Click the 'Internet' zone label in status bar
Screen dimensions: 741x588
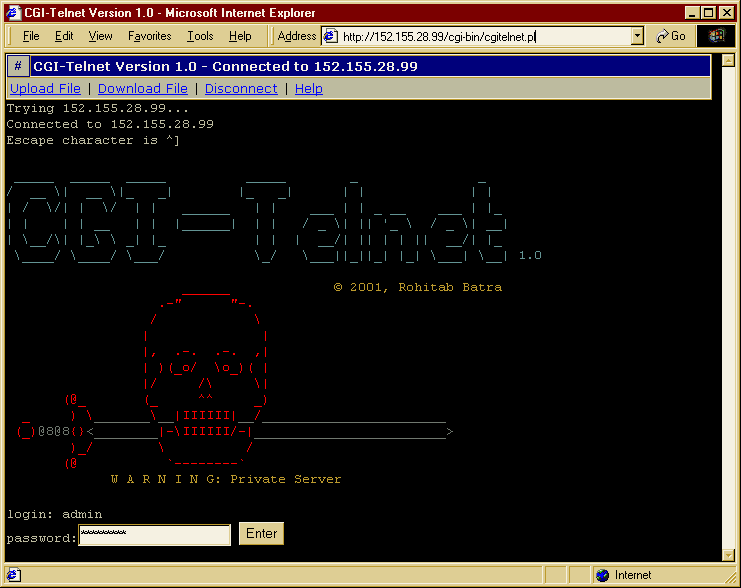[633, 575]
